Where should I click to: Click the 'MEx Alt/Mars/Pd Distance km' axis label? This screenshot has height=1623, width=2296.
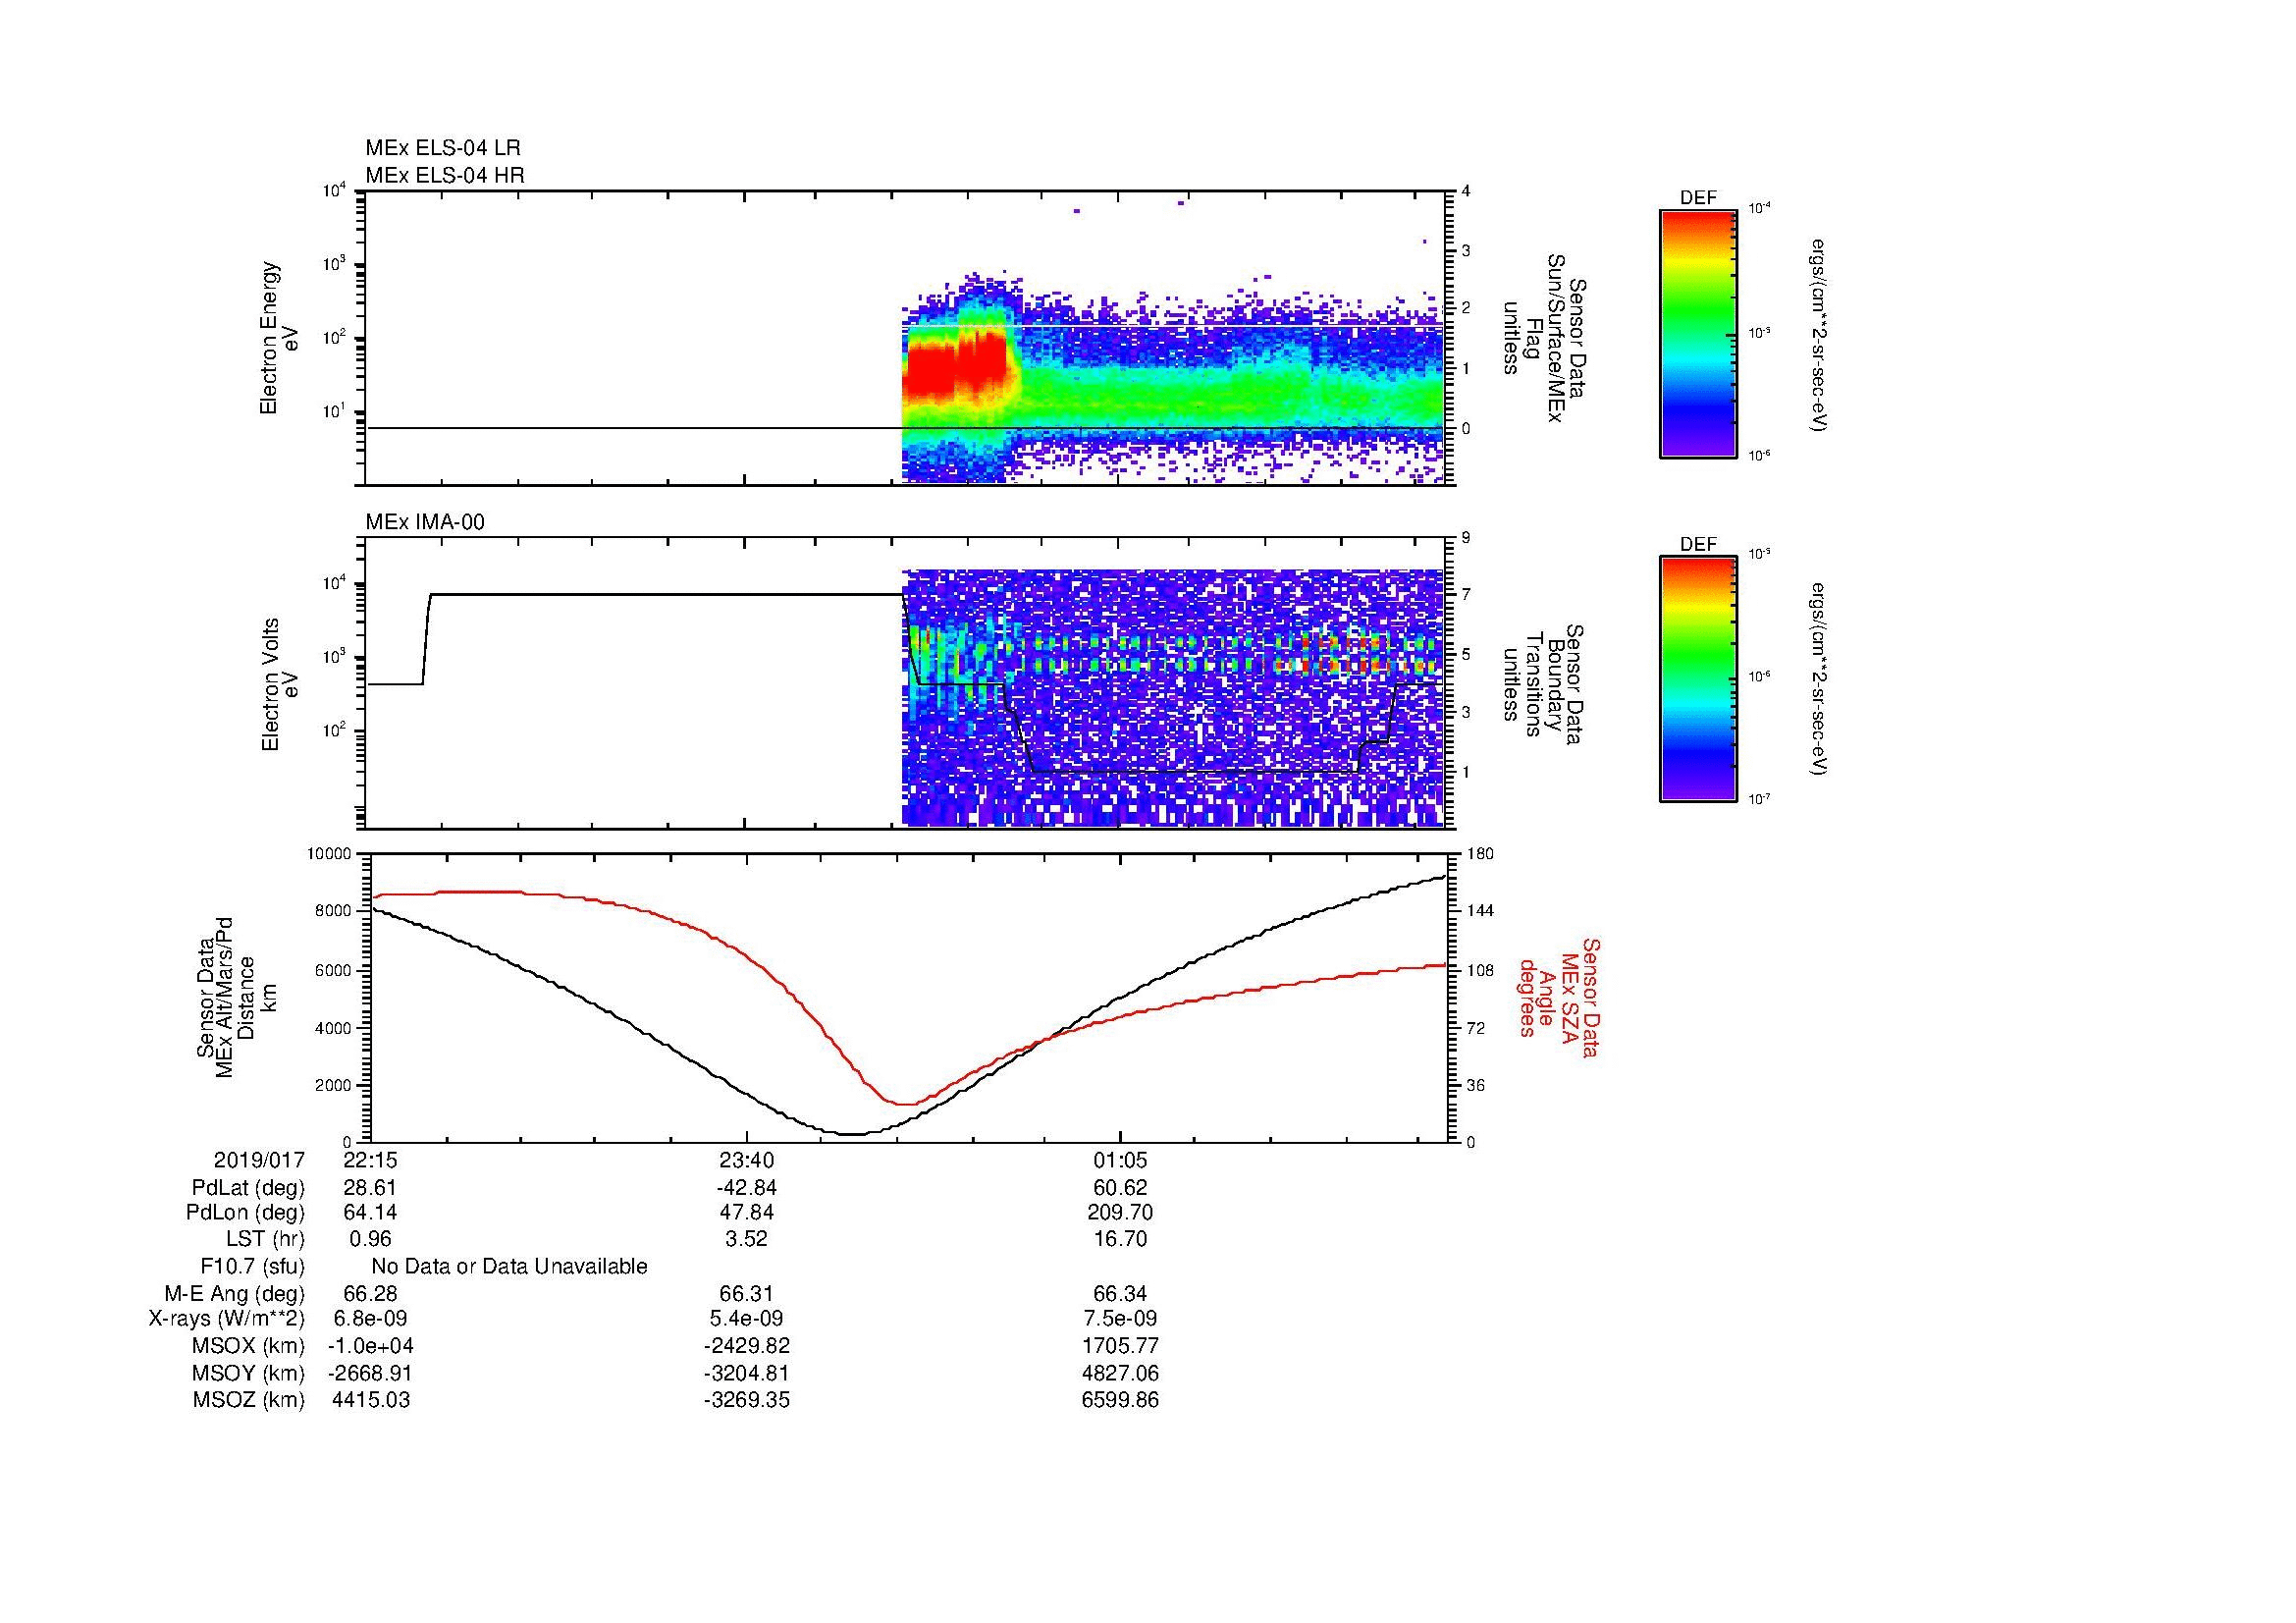[x=236, y=996]
